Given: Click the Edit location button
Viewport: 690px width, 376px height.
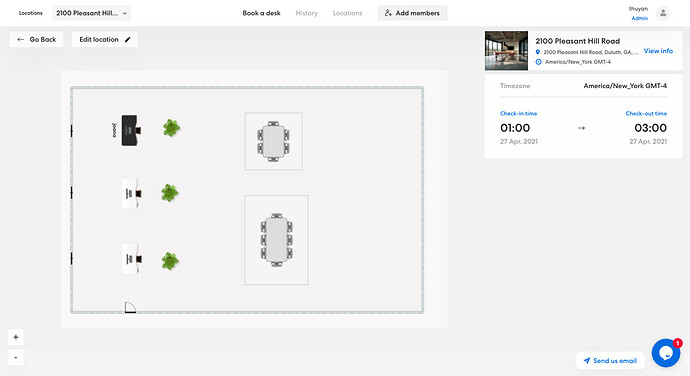Looking at the screenshot, I should pyautogui.click(x=105, y=39).
